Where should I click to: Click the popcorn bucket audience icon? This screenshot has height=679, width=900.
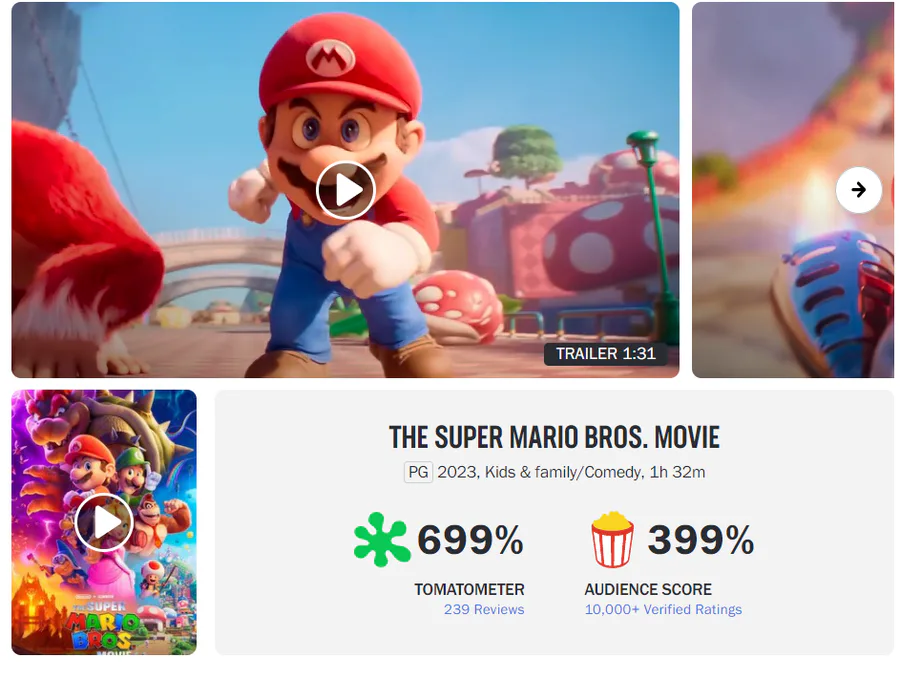point(612,540)
